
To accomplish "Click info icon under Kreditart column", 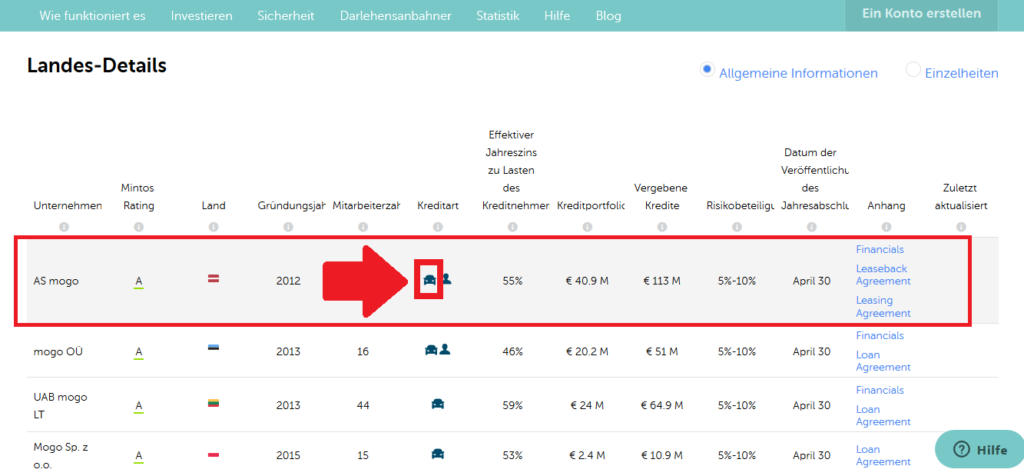I will (438, 227).
